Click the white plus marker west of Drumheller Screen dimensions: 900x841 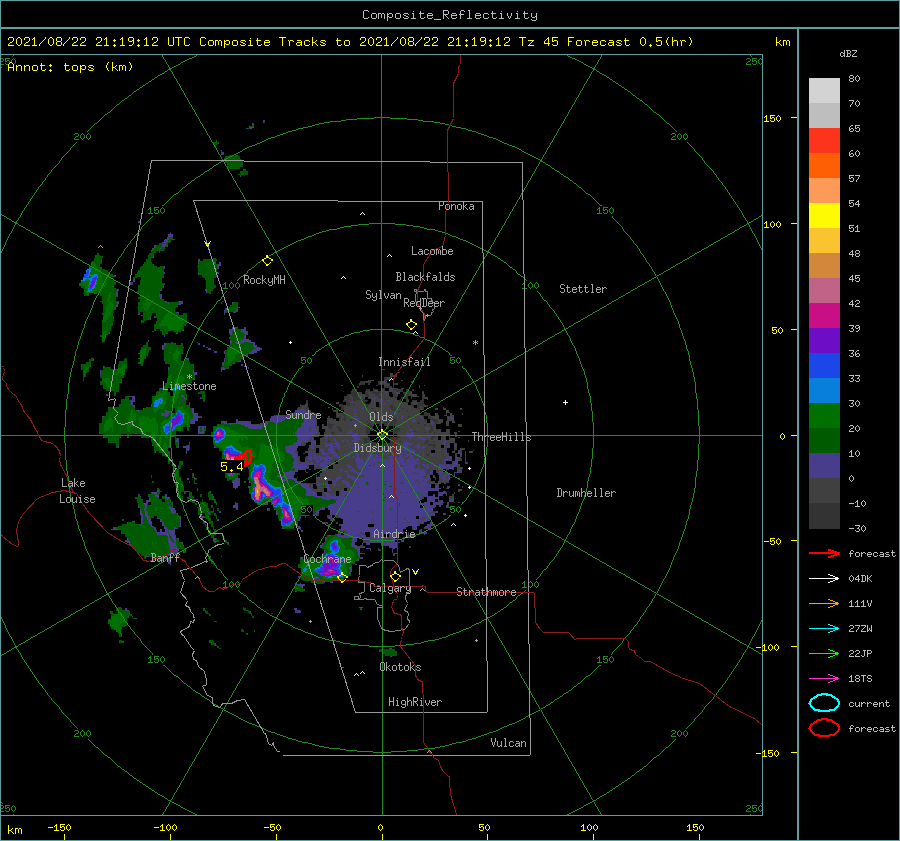565,402
